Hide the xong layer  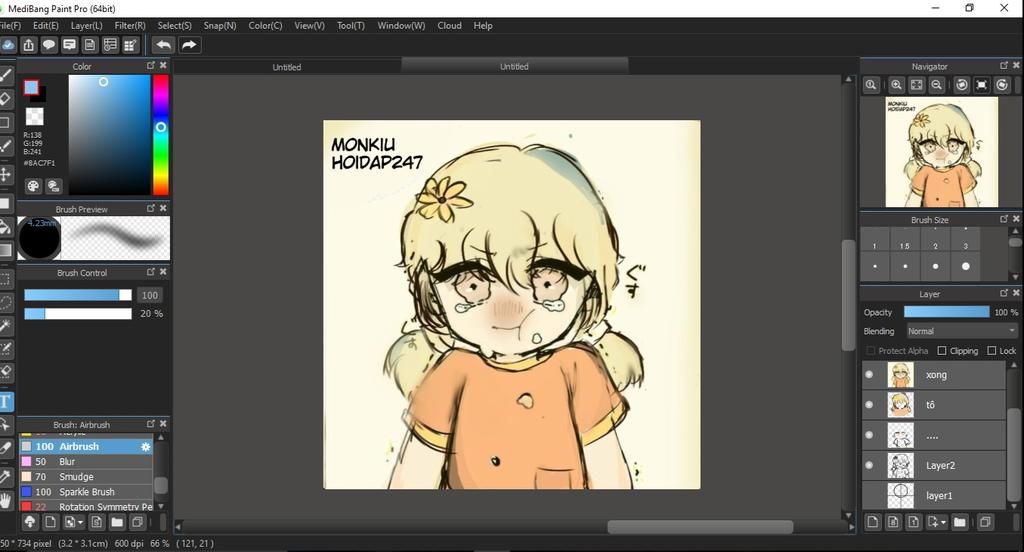(869, 375)
